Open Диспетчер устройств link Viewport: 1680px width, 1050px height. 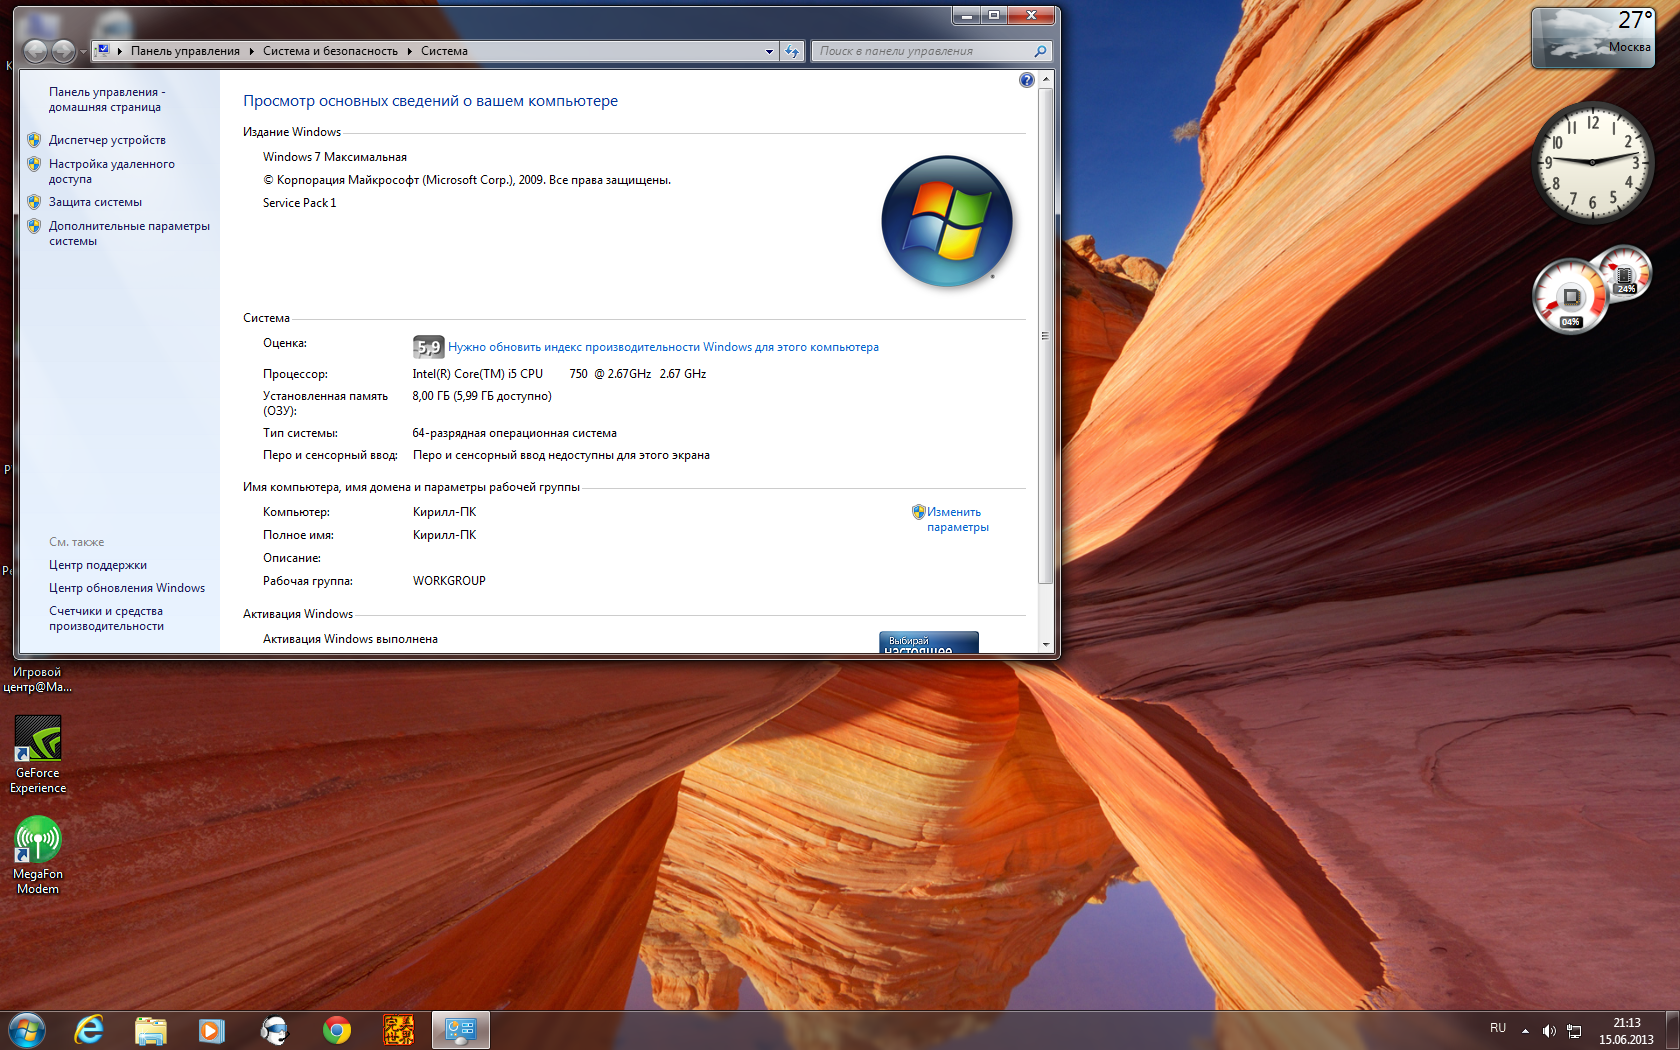tap(107, 140)
